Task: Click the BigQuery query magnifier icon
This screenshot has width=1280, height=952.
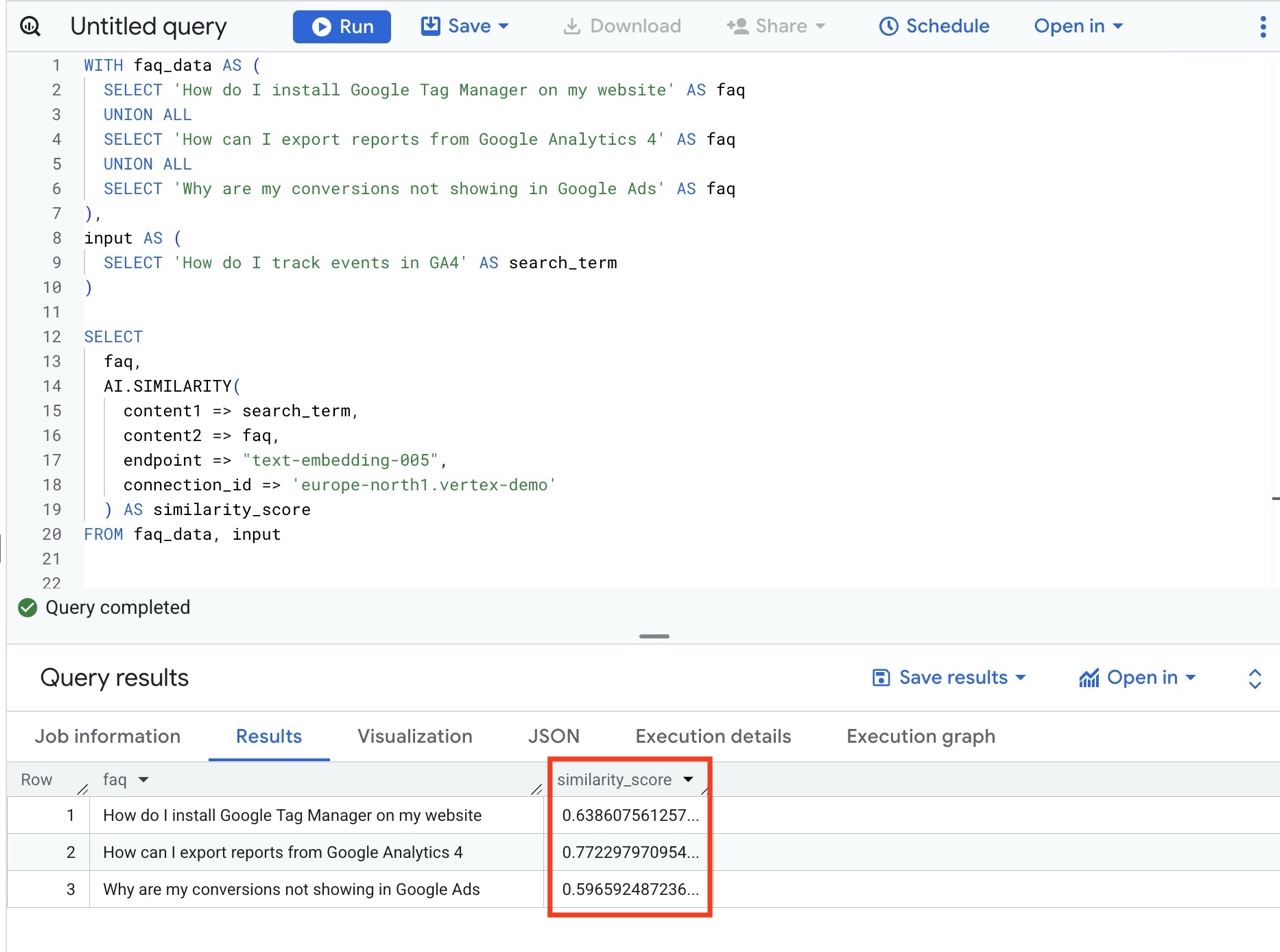Action: coord(30,27)
